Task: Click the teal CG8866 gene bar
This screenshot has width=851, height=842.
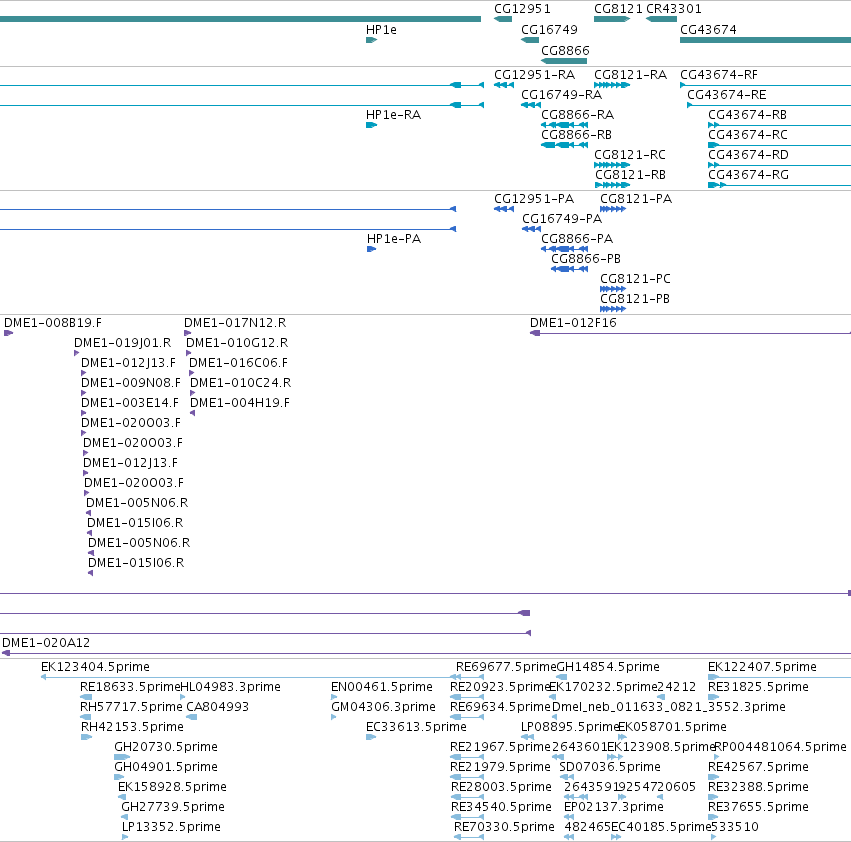Action: pos(564,61)
